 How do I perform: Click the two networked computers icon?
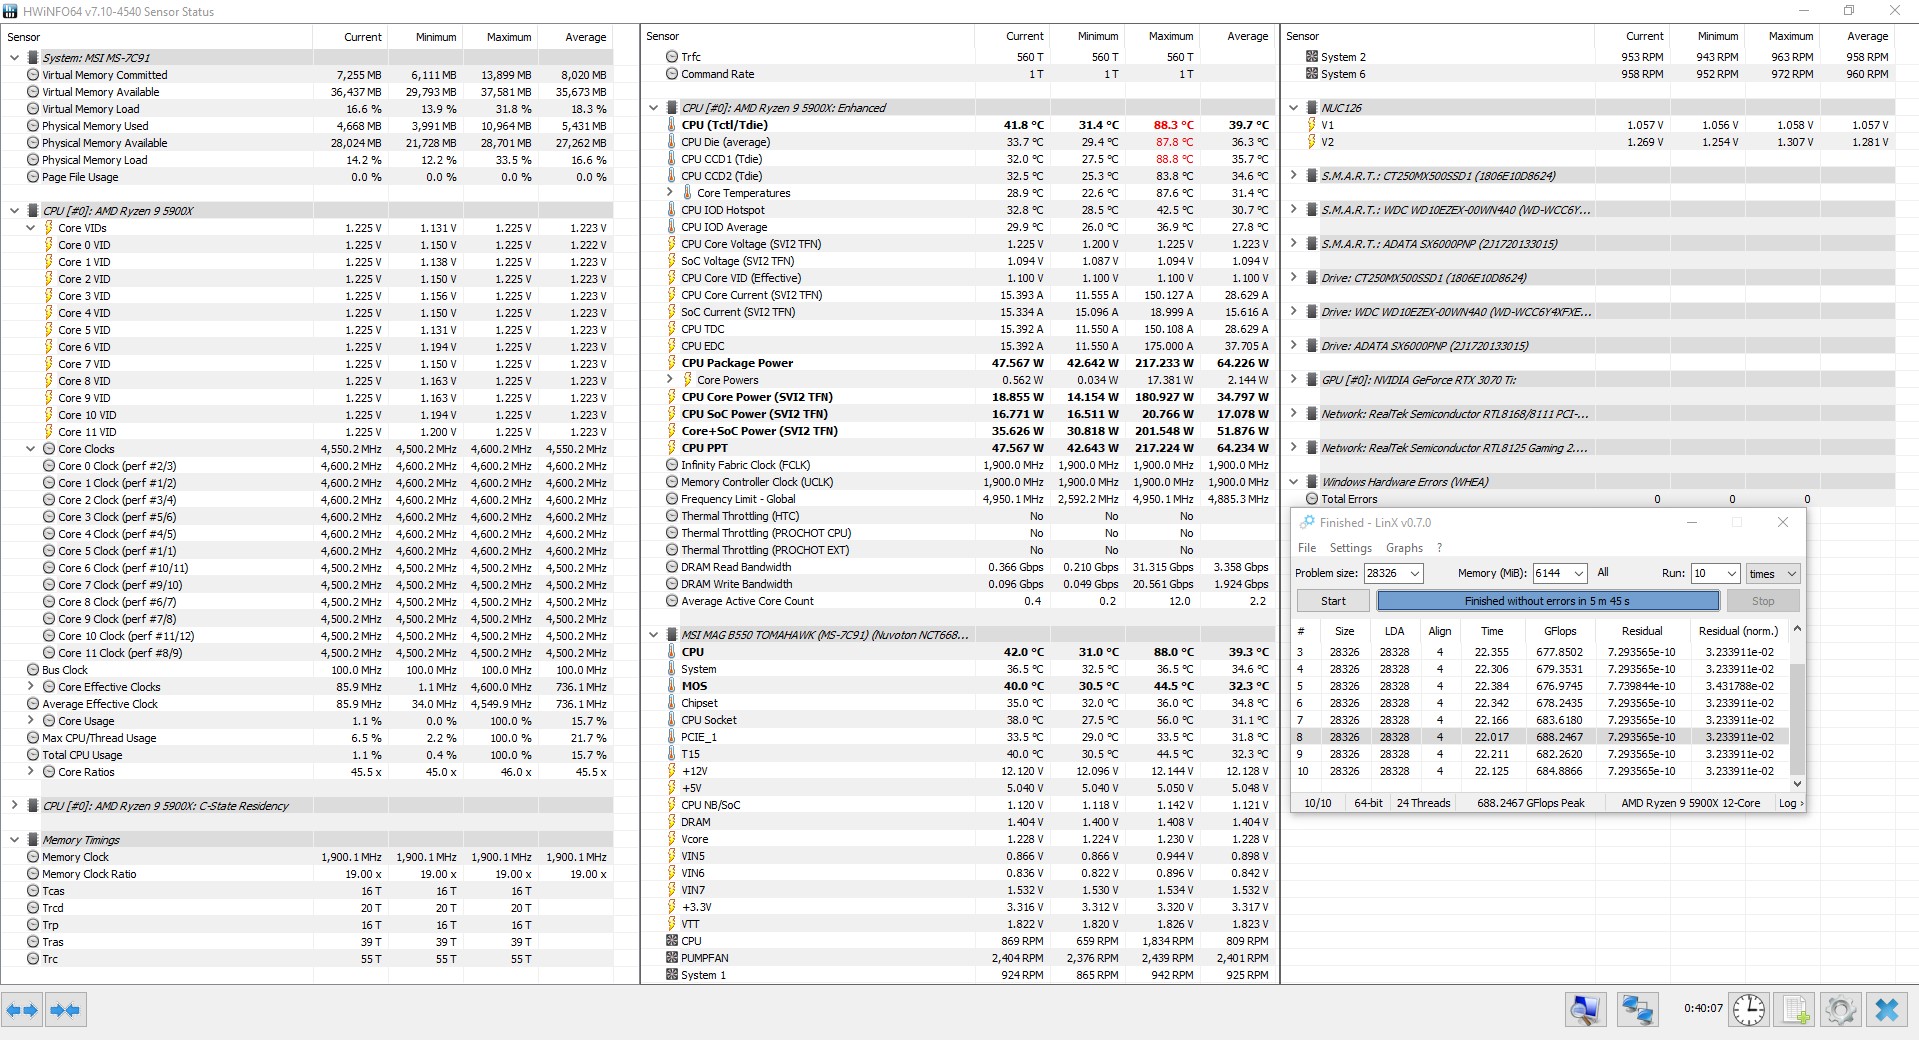tap(1637, 1010)
